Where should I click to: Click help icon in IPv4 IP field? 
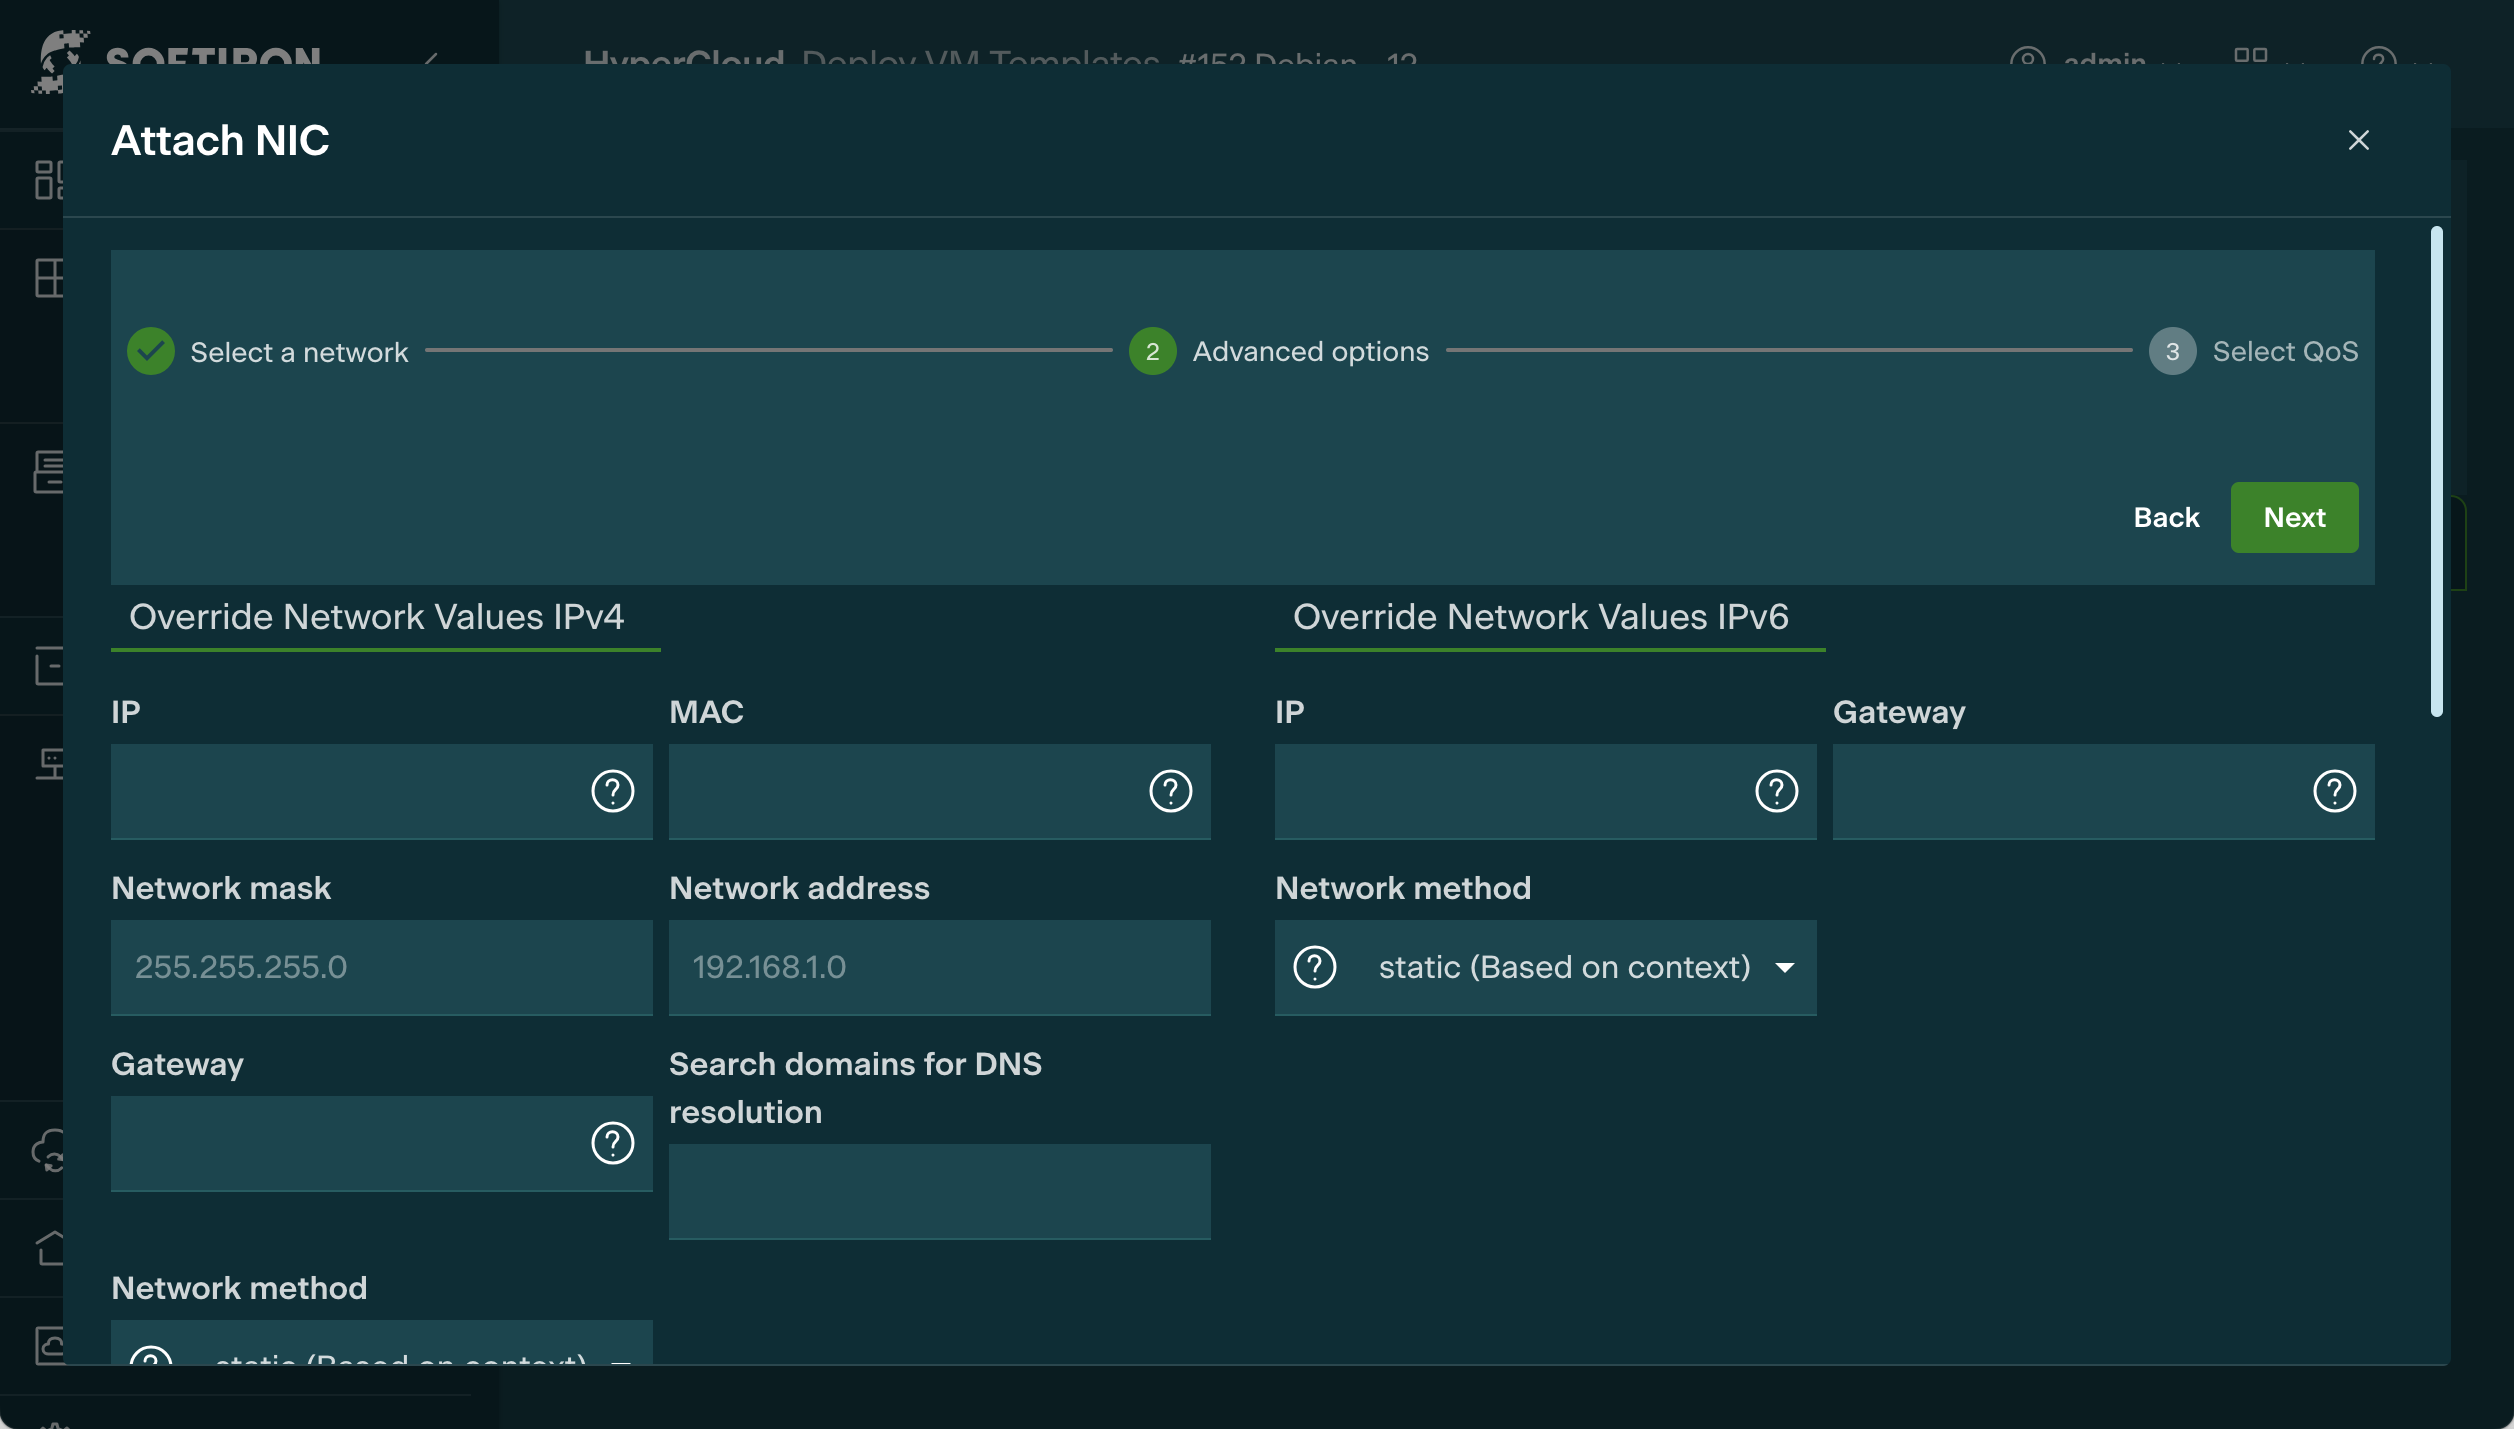click(x=612, y=791)
